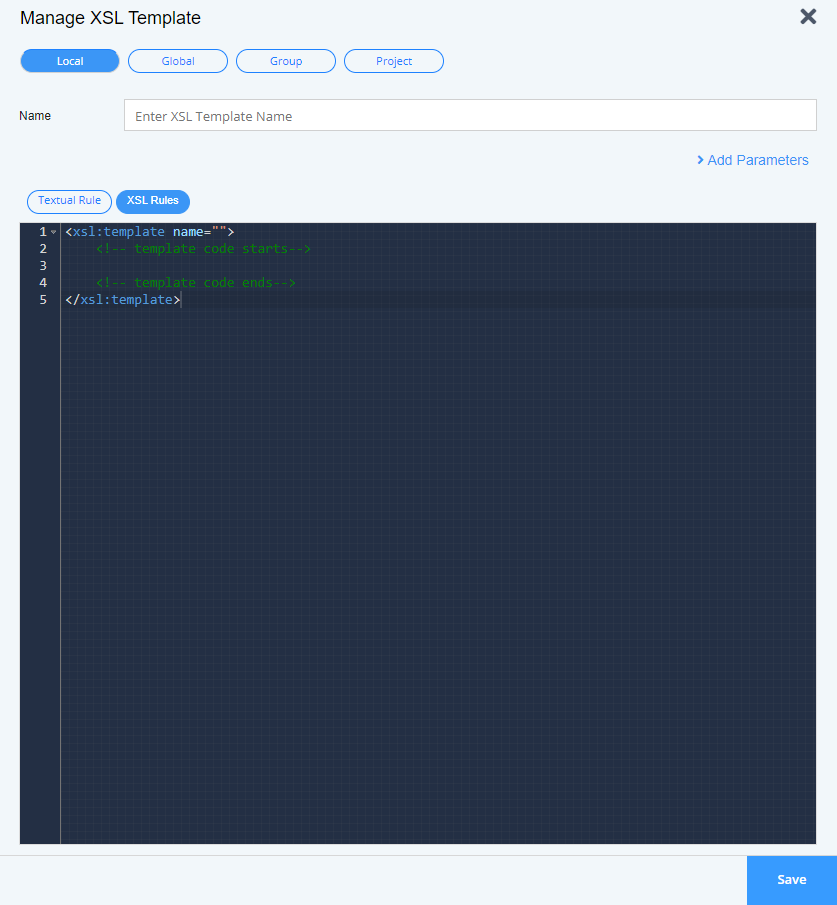The width and height of the screenshot is (837, 905).
Task: Focus the XSL Template Name field
Action: tap(470, 116)
